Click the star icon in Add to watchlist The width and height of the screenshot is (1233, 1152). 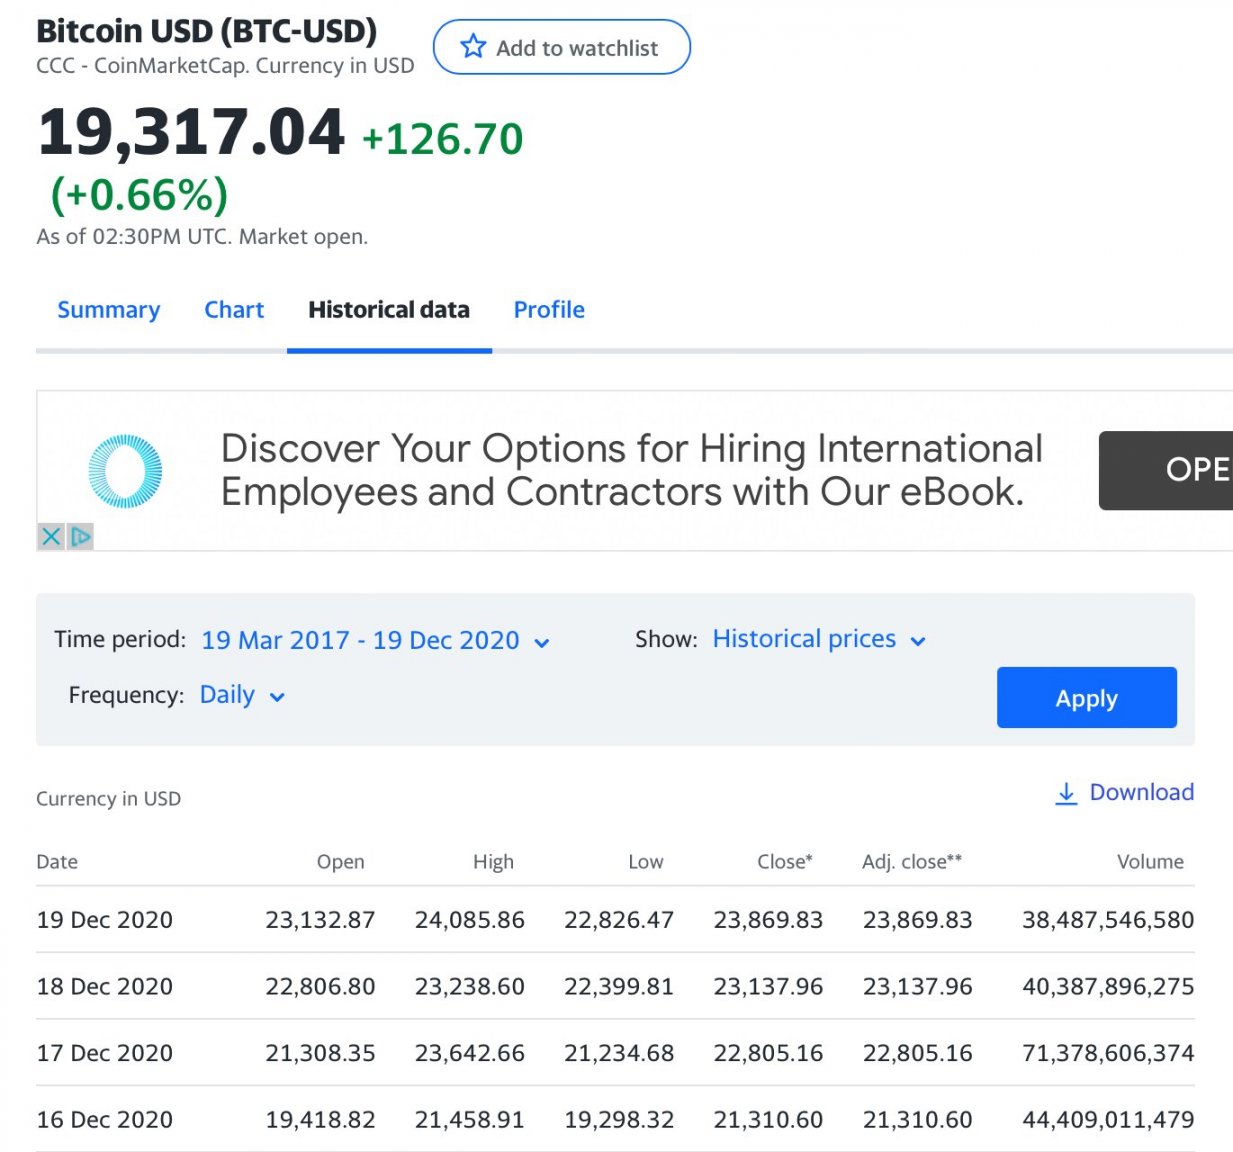pyautogui.click(x=473, y=47)
